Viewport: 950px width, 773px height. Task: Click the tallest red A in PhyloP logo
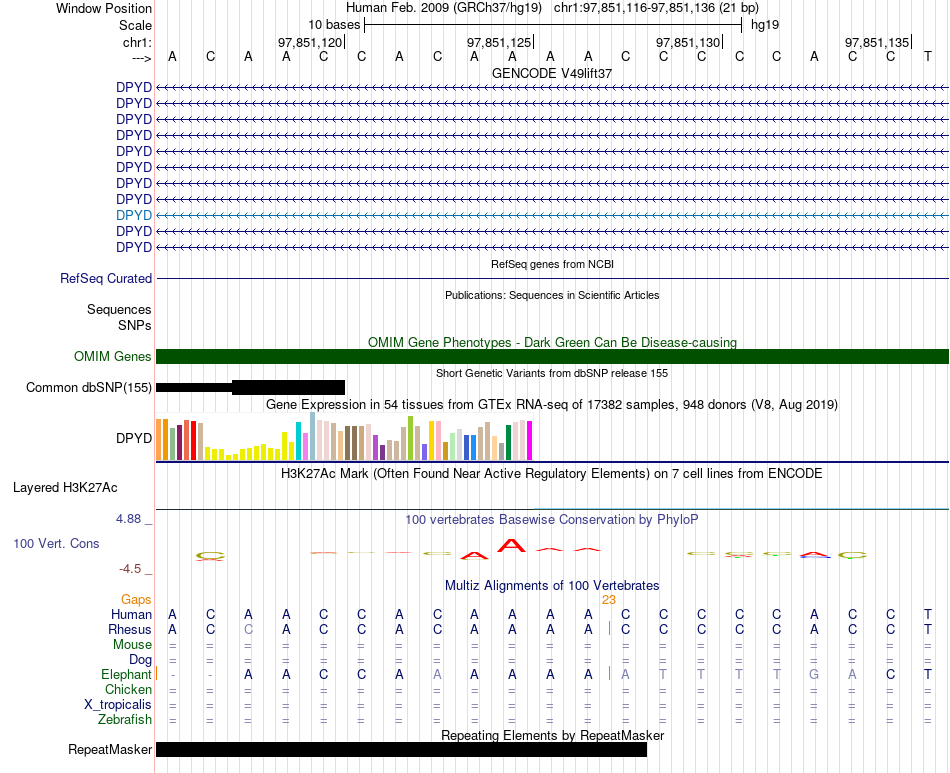coord(511,545)
